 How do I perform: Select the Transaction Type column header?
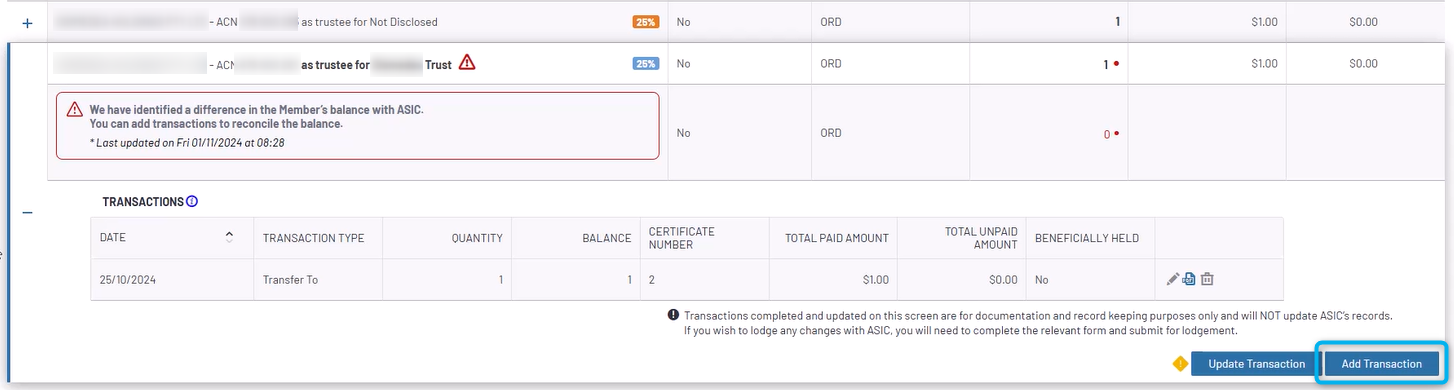(313, 238)
